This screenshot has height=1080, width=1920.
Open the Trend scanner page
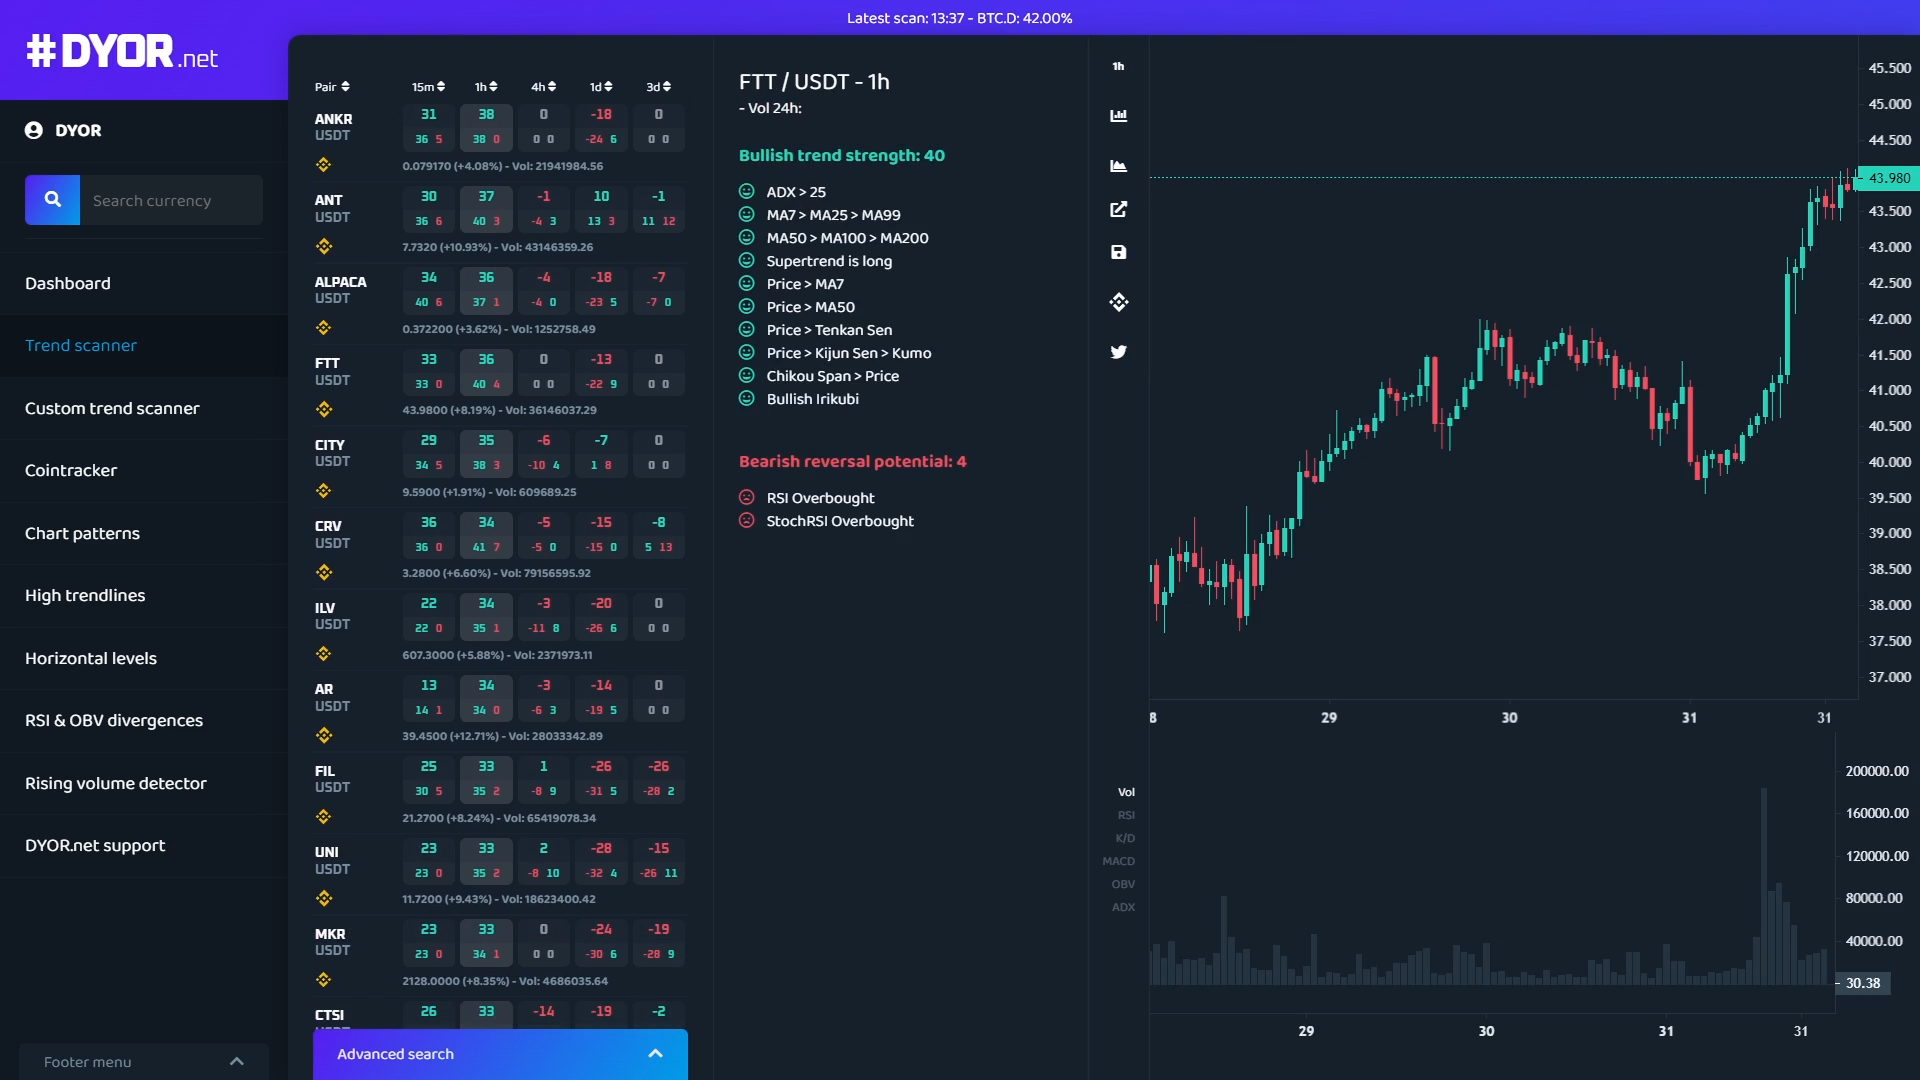(144, 346)
